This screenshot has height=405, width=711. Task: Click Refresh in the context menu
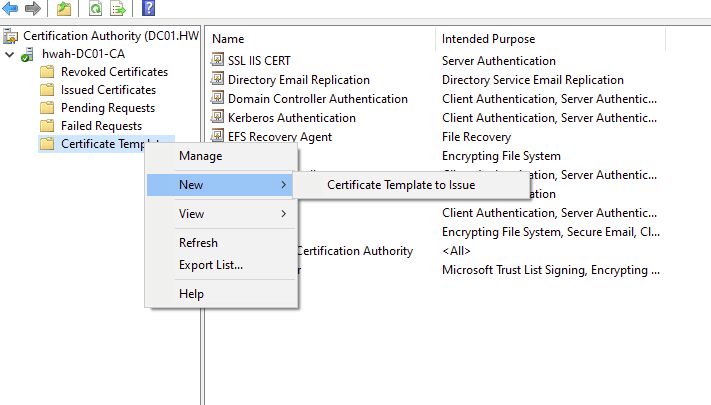click(198, 243)
